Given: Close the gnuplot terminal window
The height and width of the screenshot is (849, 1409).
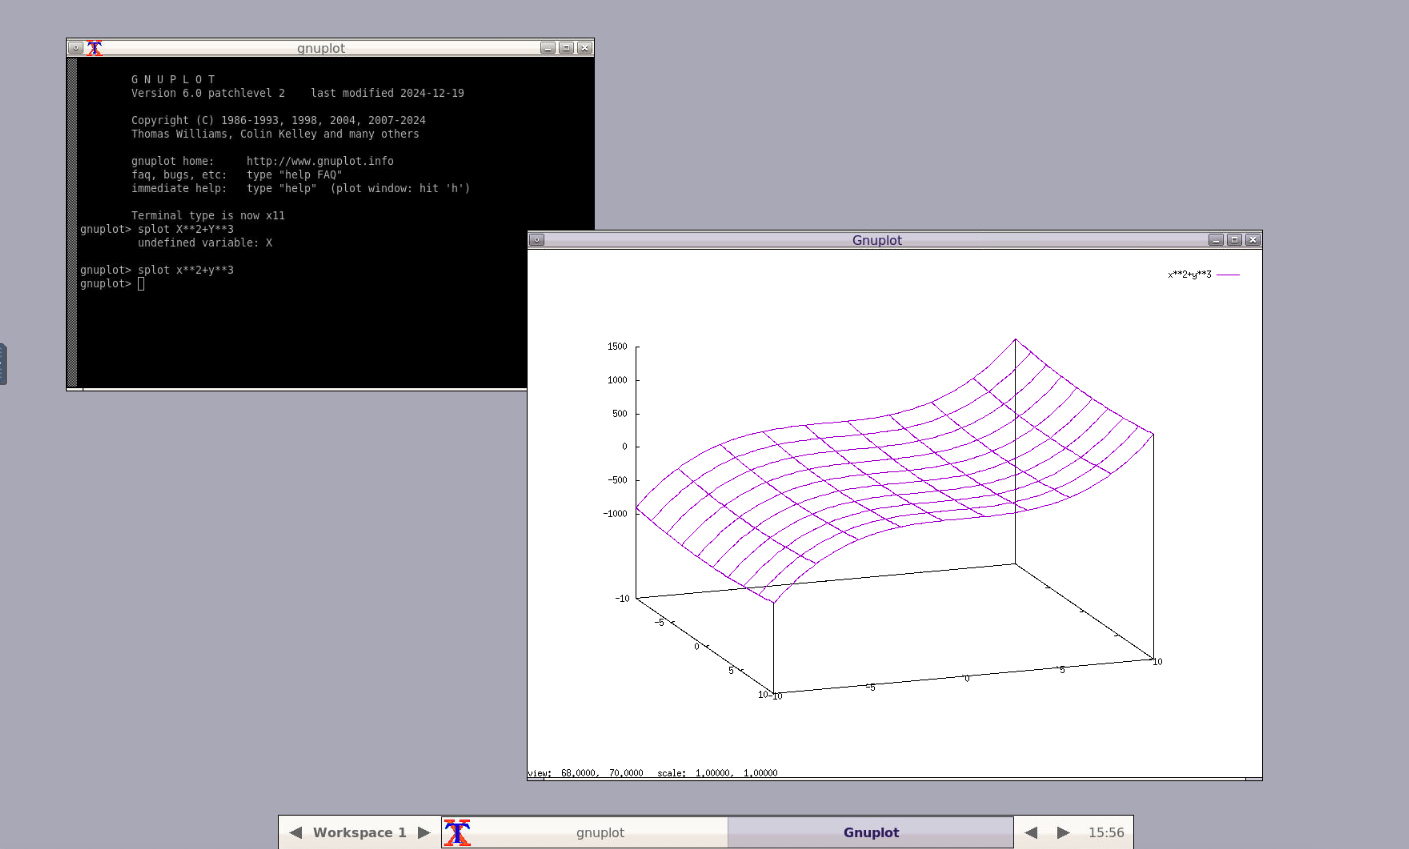Looking at the screenshot, I should 585,48.
